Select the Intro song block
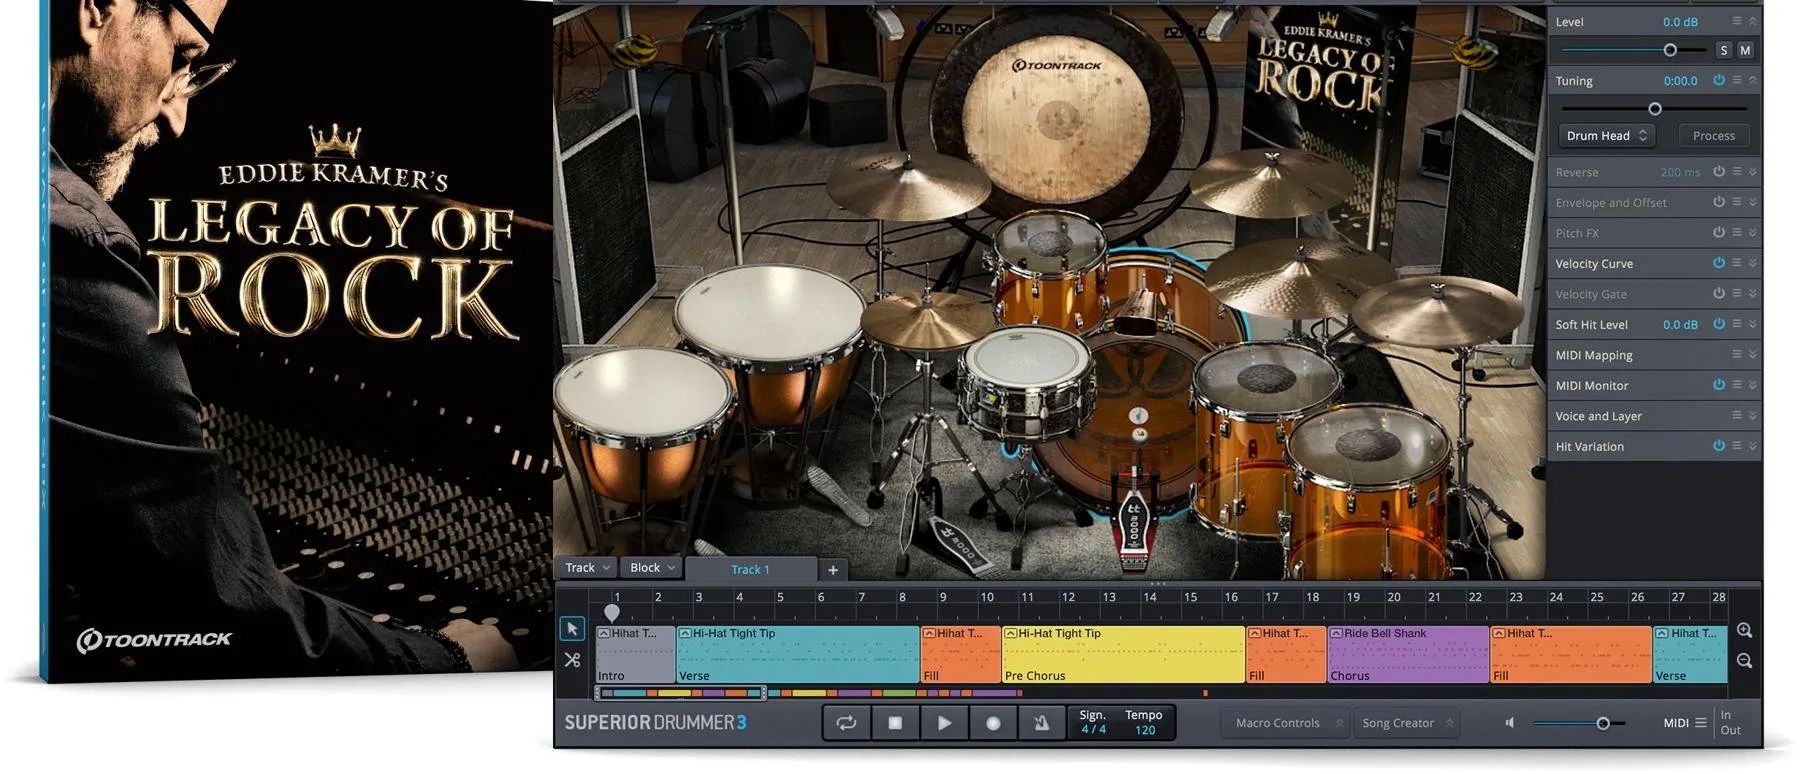The width and height of the screenshot is (1800, 774). point(635,655)
